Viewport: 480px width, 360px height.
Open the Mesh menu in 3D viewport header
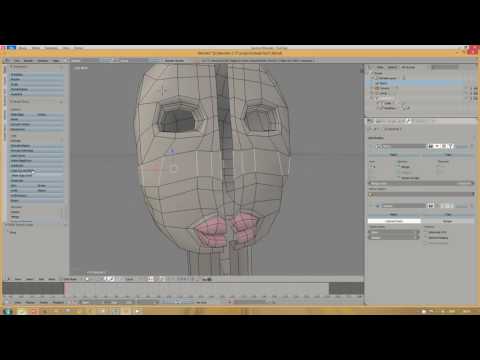tap(52, 279)
